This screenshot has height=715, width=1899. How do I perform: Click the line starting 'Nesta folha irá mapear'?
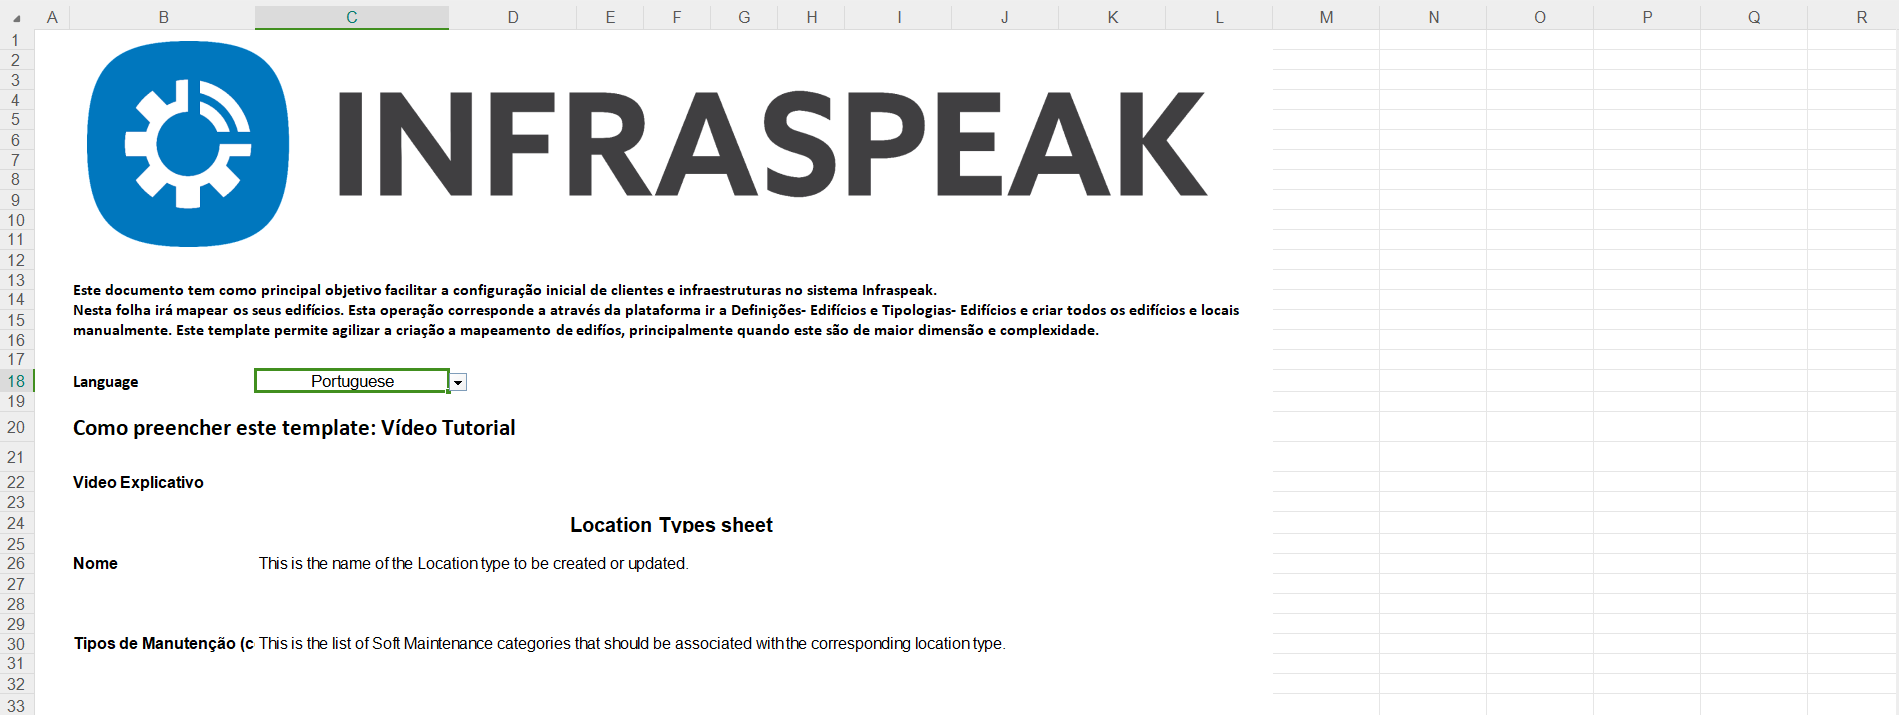coord(656,310)
